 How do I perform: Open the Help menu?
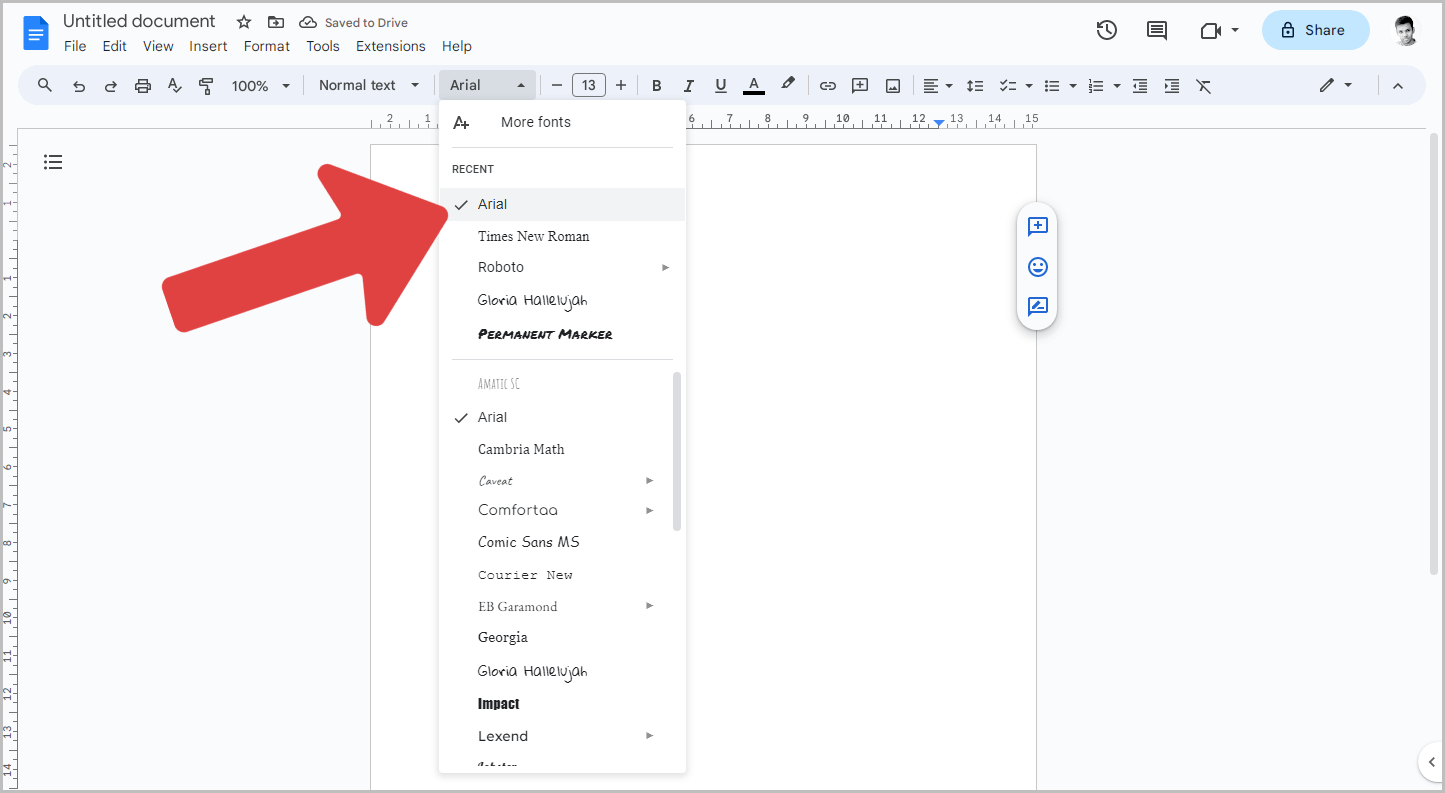[456, 46]
